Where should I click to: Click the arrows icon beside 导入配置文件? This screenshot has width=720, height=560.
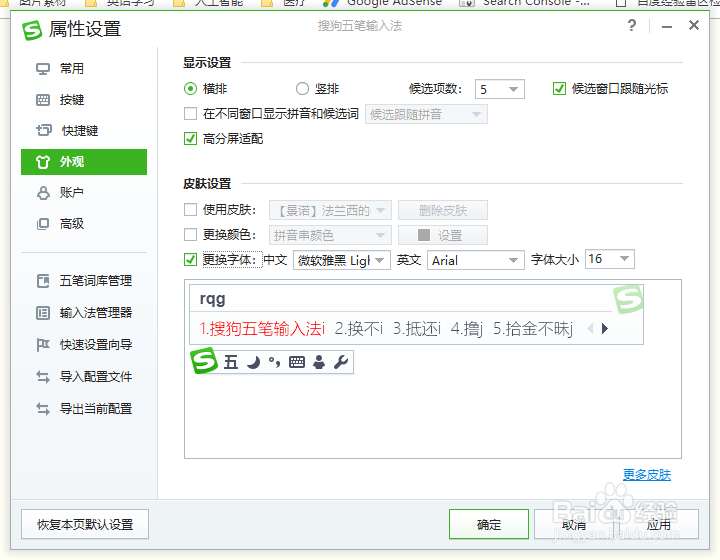43,377
